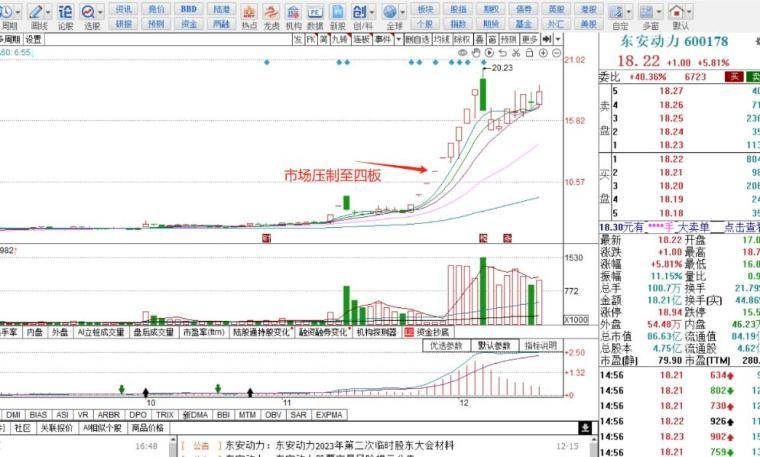
Task: Click the 资讯 button
Action: pos(124,9)
